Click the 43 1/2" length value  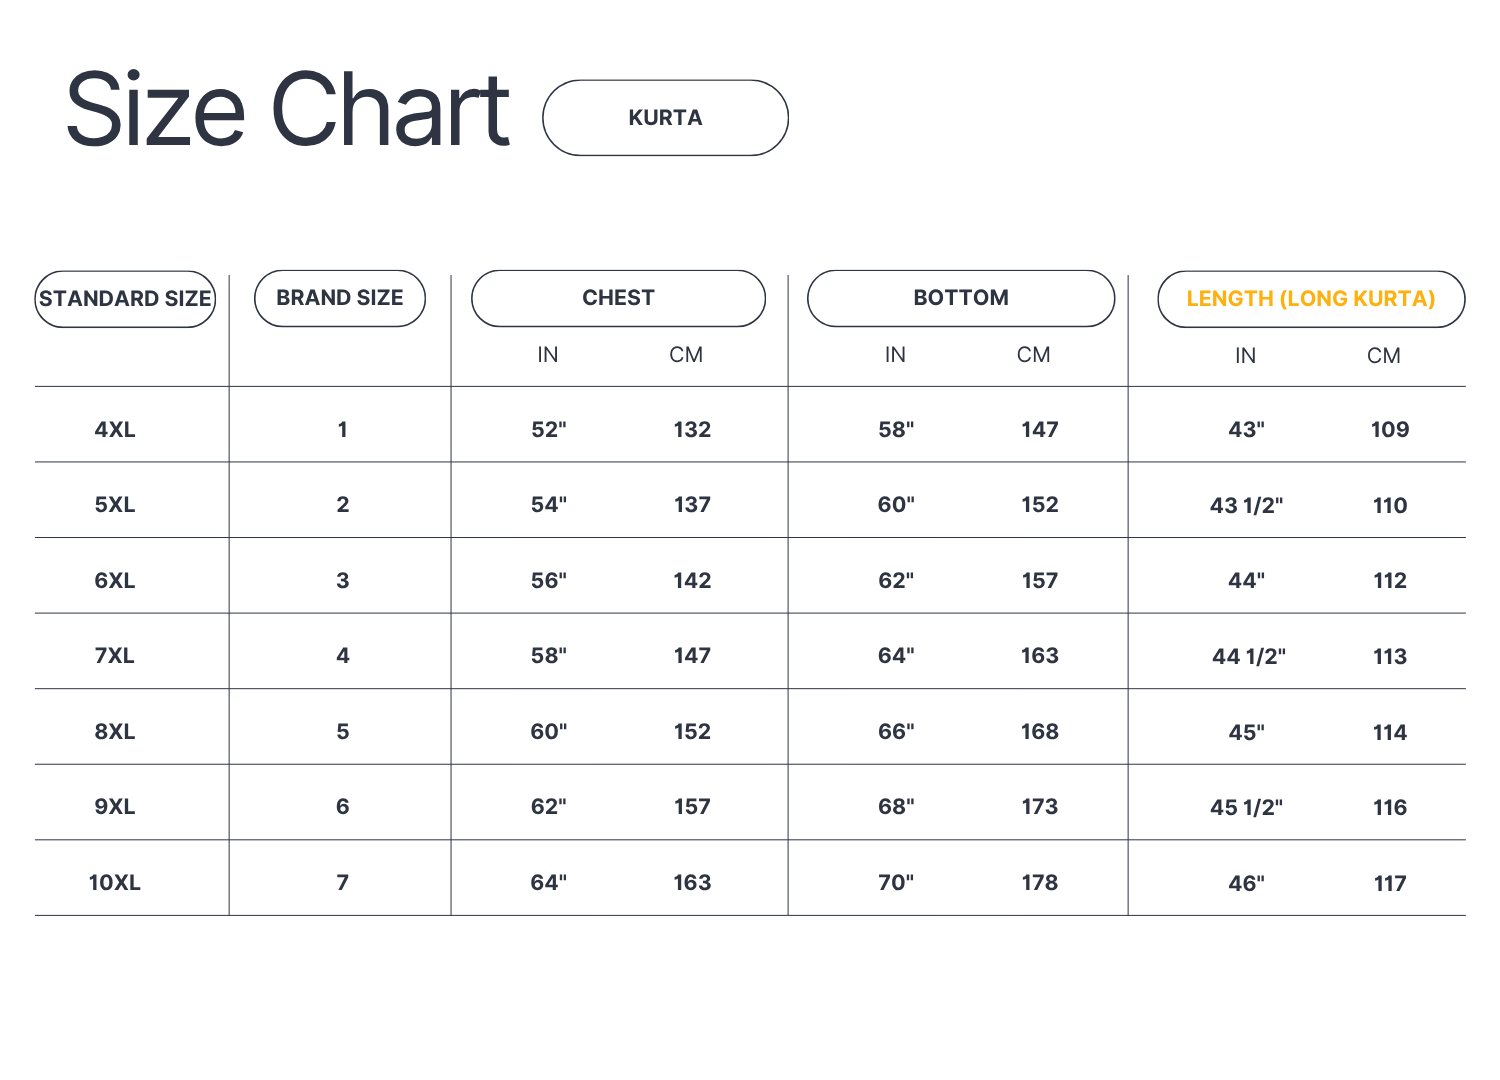[1246, 506]
